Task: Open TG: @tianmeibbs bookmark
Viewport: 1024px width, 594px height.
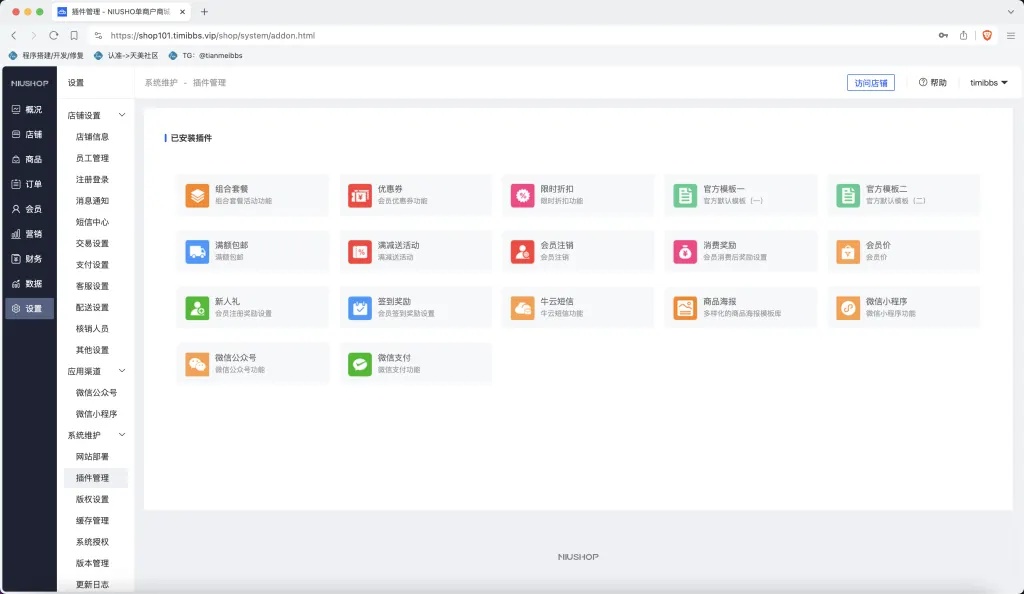Action: 206,55
